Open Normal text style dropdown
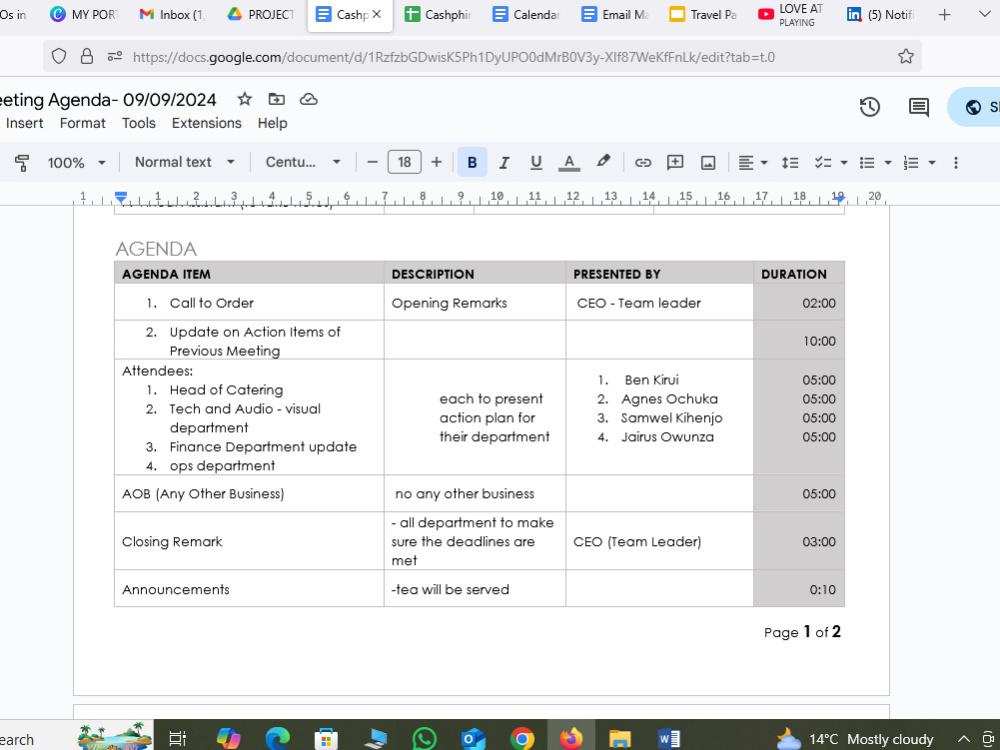 [185, 162]
